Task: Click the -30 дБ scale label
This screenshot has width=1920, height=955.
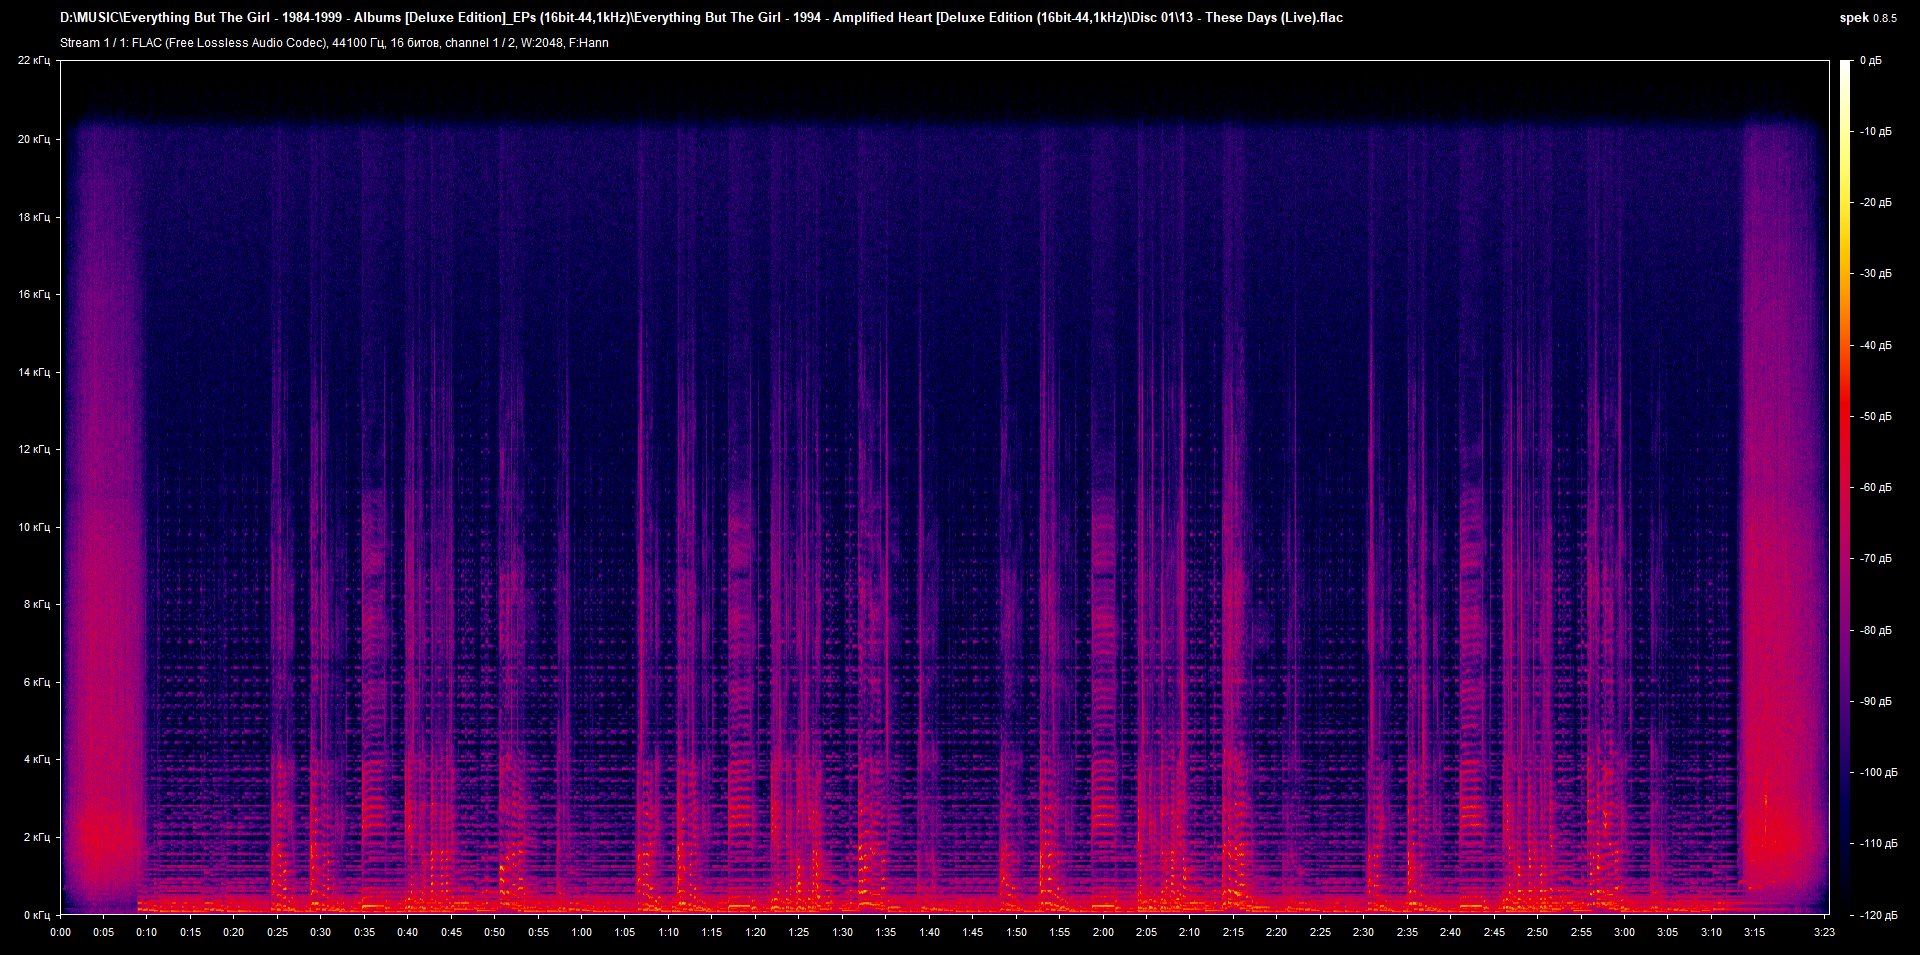Action: tap(1875, 273)
